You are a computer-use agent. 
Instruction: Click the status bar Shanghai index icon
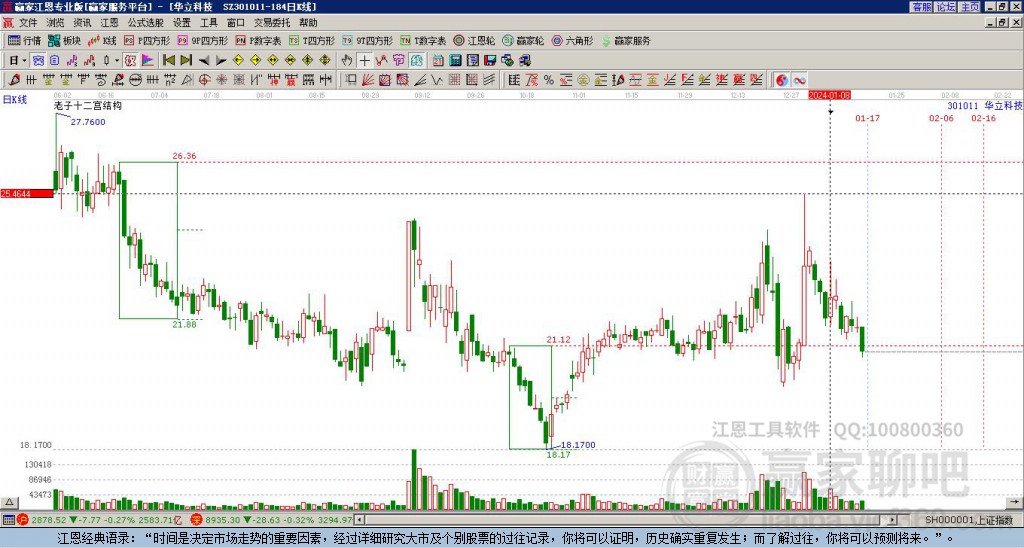pos(22,520)
